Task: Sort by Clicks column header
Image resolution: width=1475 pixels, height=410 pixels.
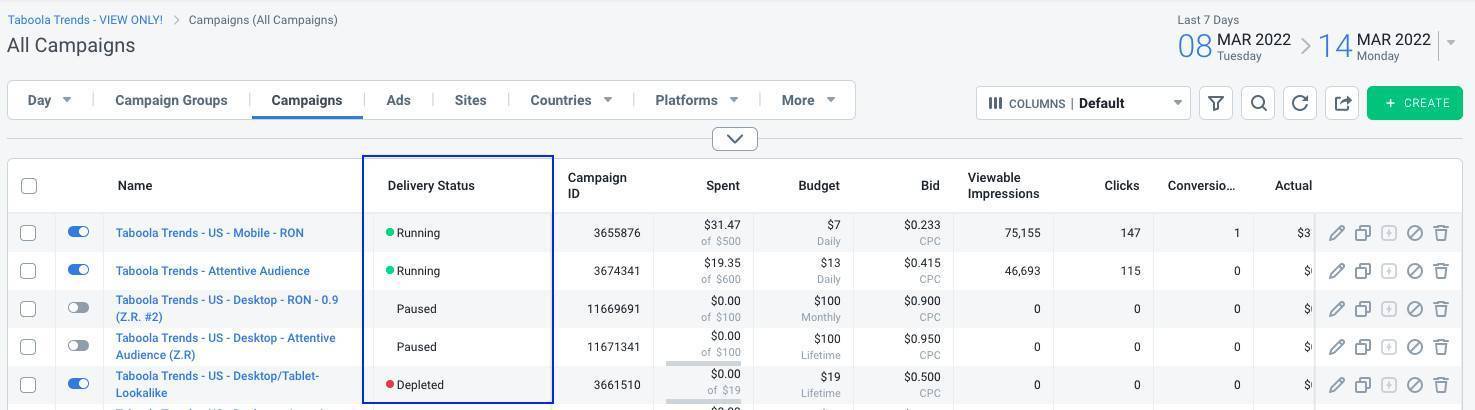Action: (1122, 186)
